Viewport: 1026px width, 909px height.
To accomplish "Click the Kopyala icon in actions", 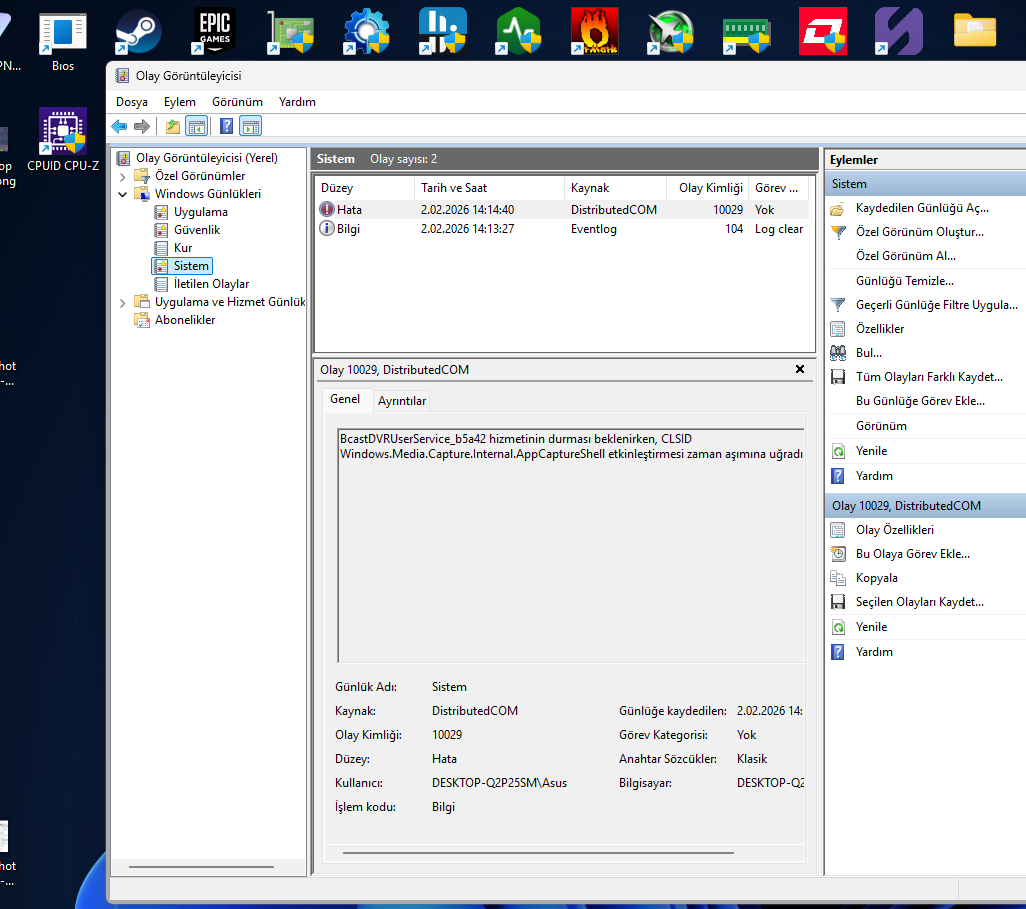I will [838, 578].
